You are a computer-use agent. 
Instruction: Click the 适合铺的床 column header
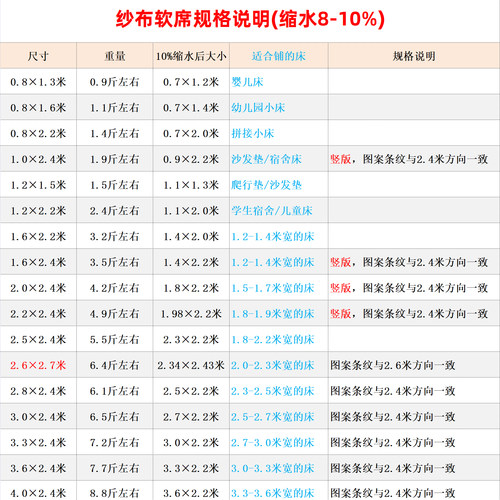pyautogui.click(x=279, y=56)
